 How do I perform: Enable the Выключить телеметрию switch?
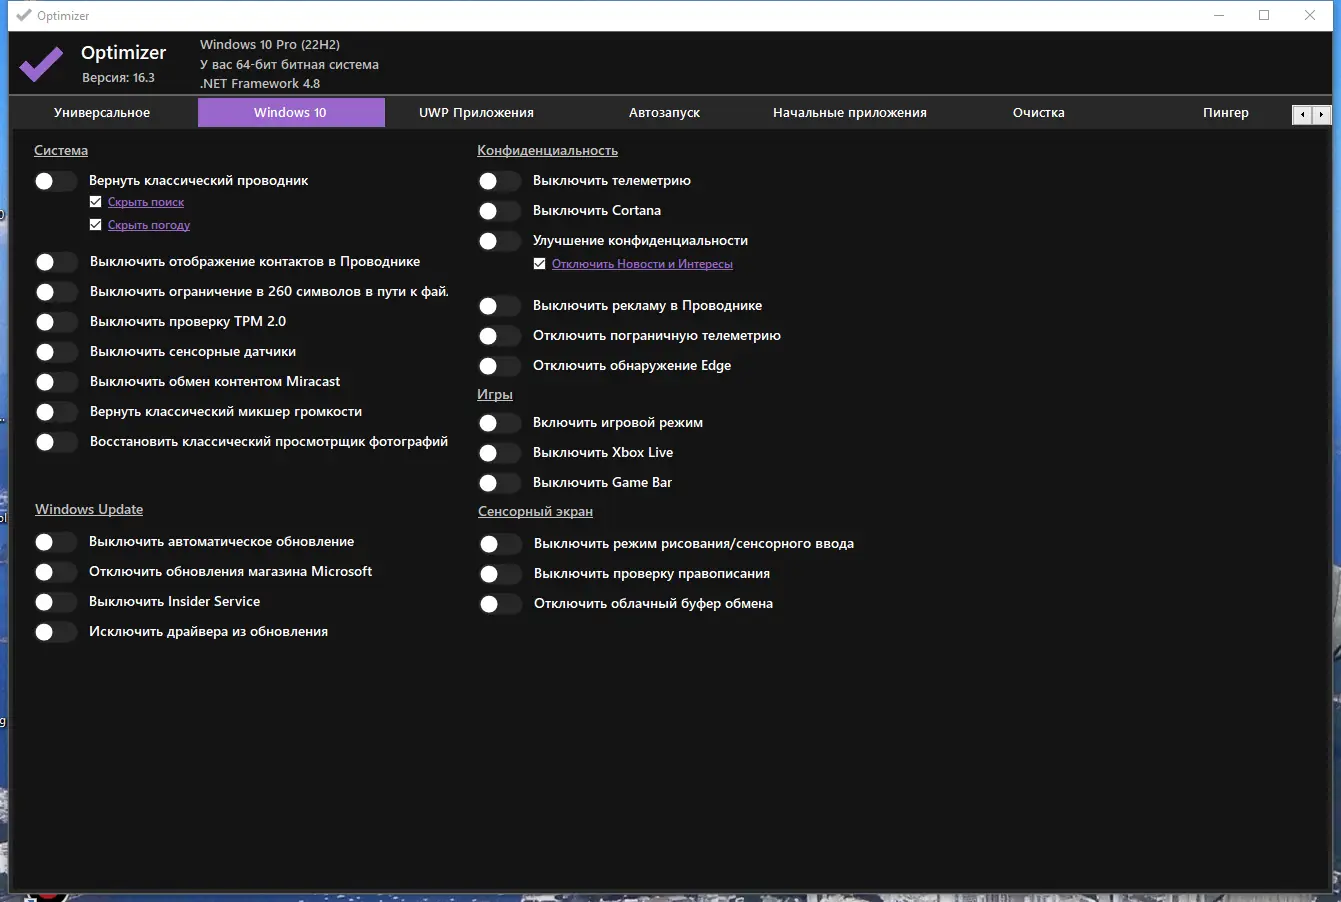pos(500,181)
